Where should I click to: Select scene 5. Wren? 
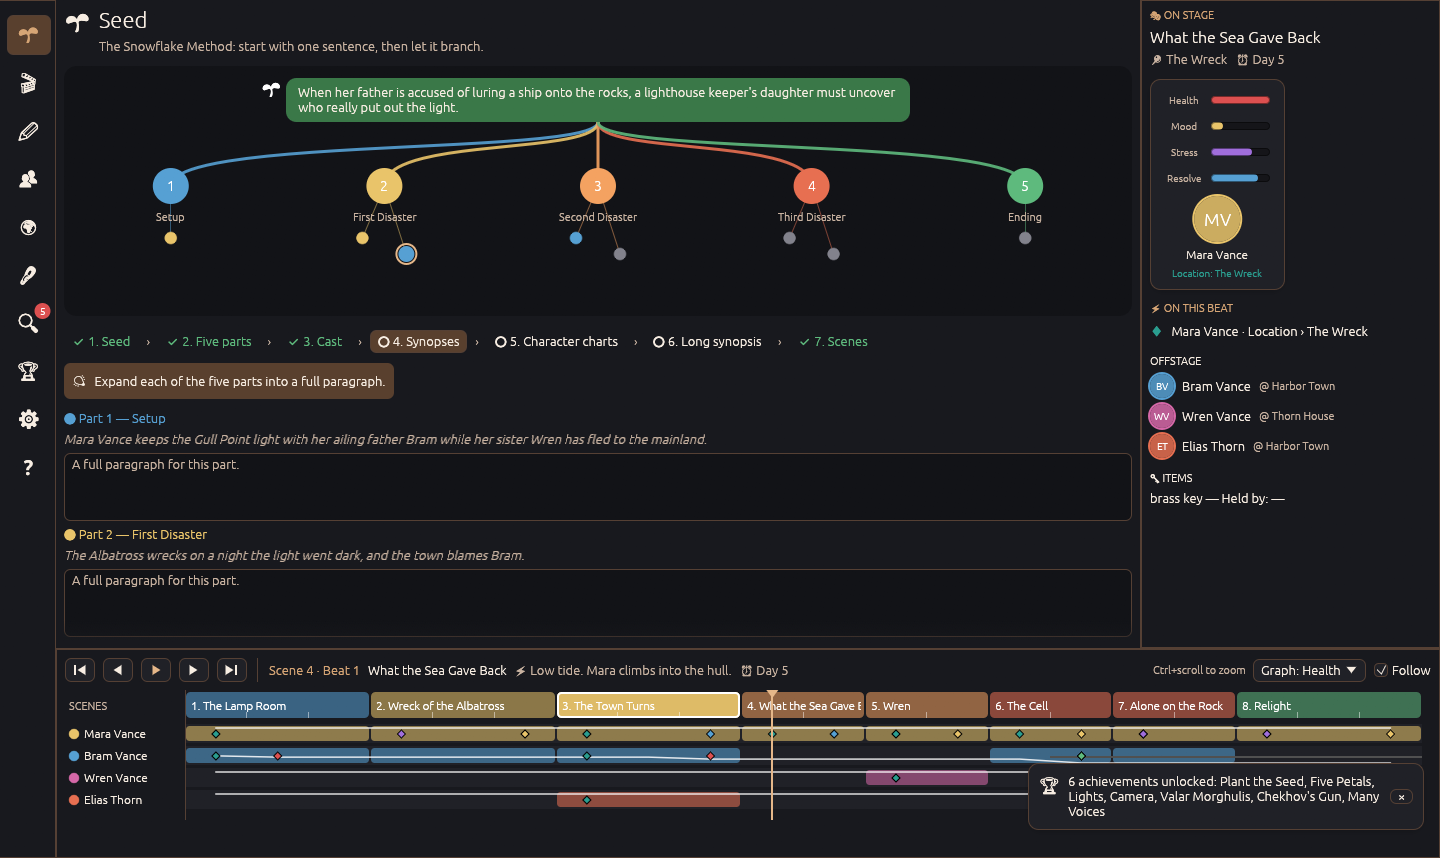[x=927, y=705]
